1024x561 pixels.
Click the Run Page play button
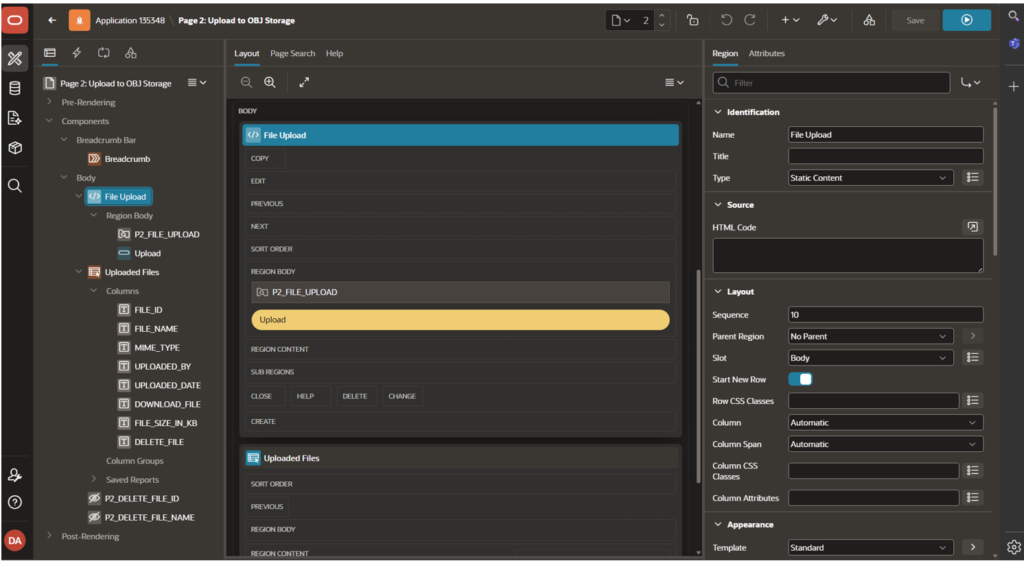coord(967,20)
